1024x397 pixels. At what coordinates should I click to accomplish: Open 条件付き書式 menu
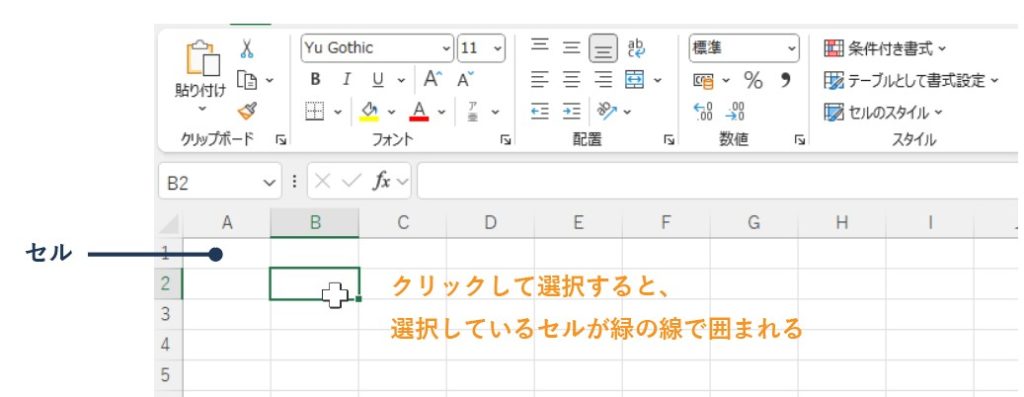[885, 48]
